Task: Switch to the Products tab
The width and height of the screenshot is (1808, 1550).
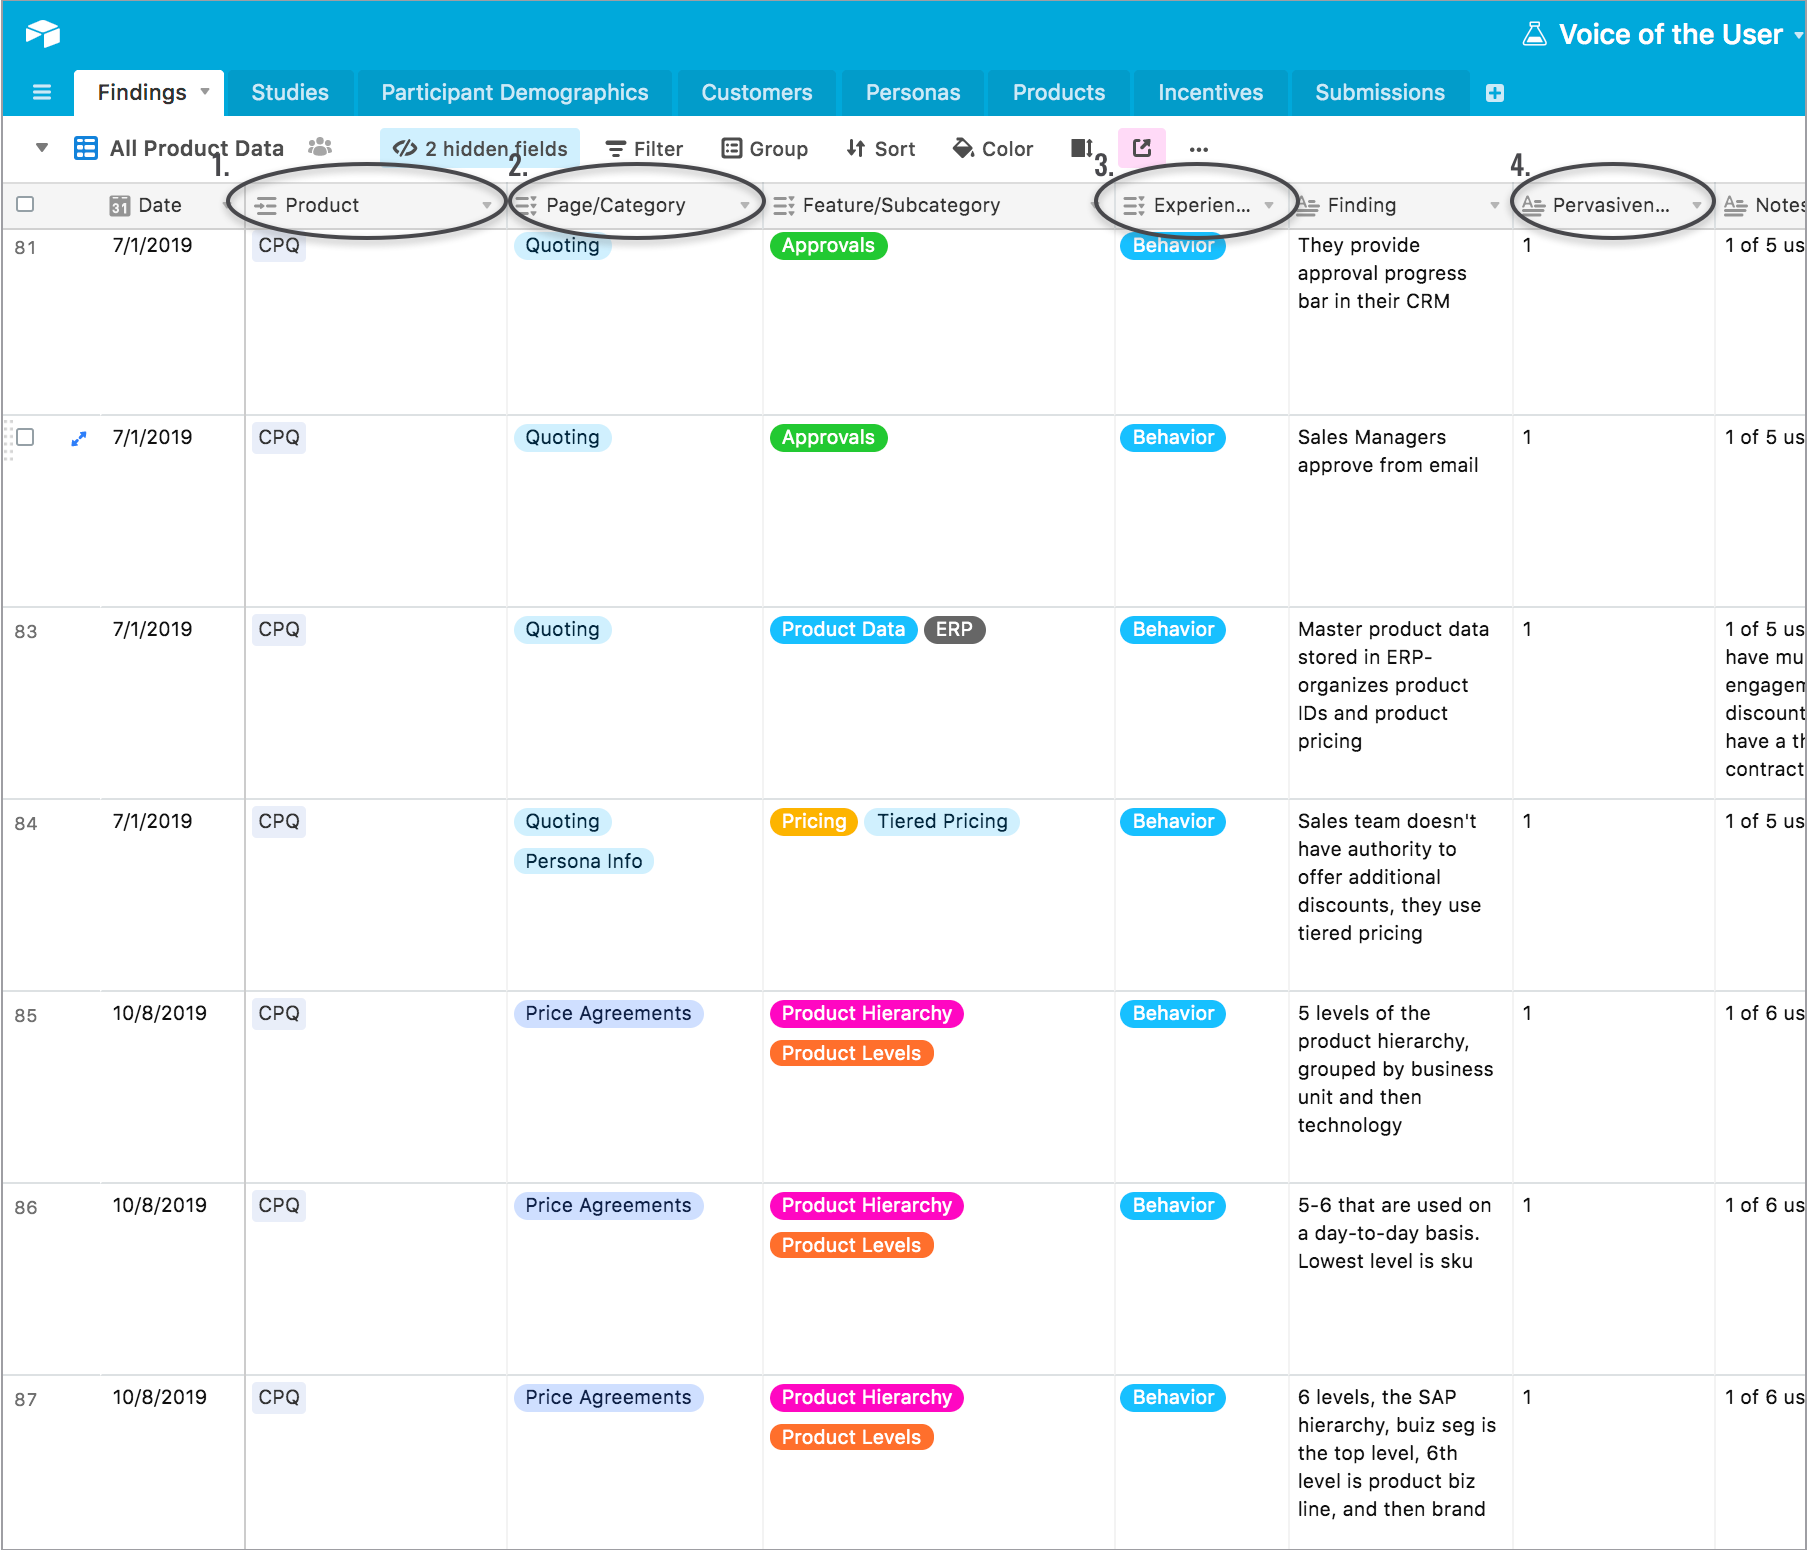Action: coord(1059,93)
